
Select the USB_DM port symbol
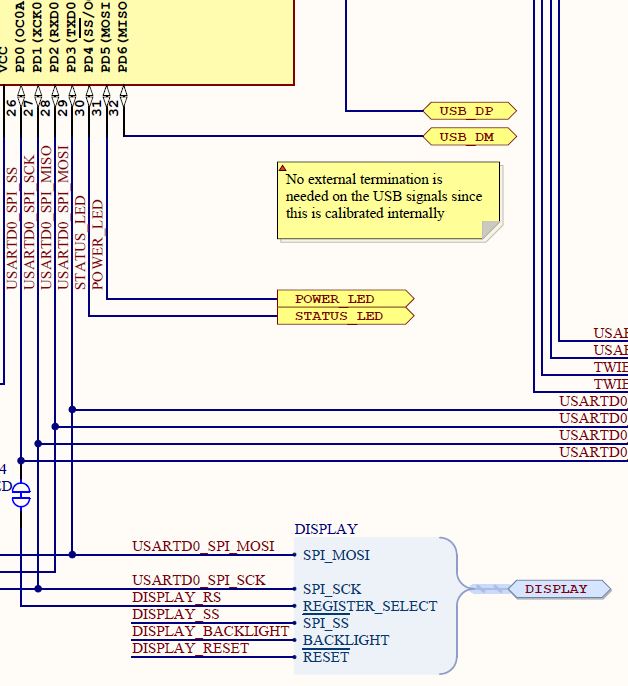[x=470, y=136]
